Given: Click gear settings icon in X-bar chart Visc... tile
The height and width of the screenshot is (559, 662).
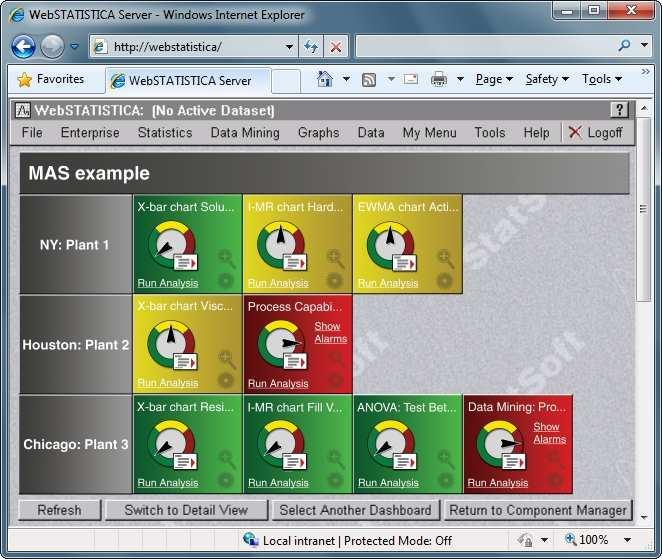Looking at the screenshot, I should [225, 380].
